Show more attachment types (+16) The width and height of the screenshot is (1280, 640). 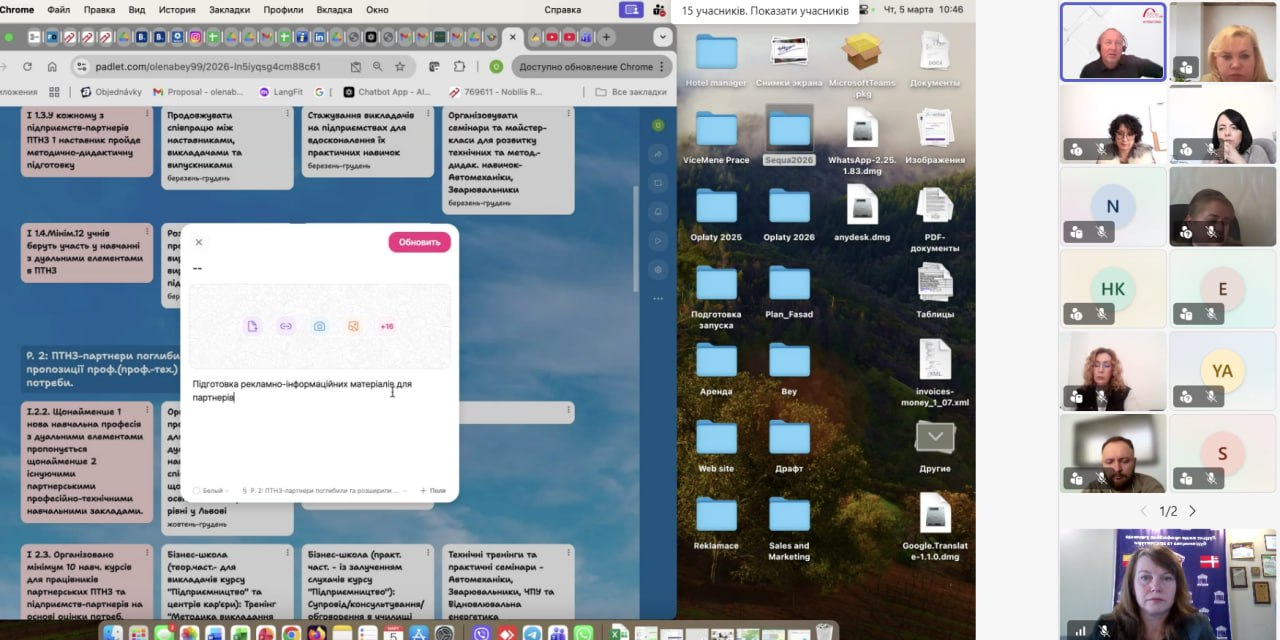click(x=387, y=326)
